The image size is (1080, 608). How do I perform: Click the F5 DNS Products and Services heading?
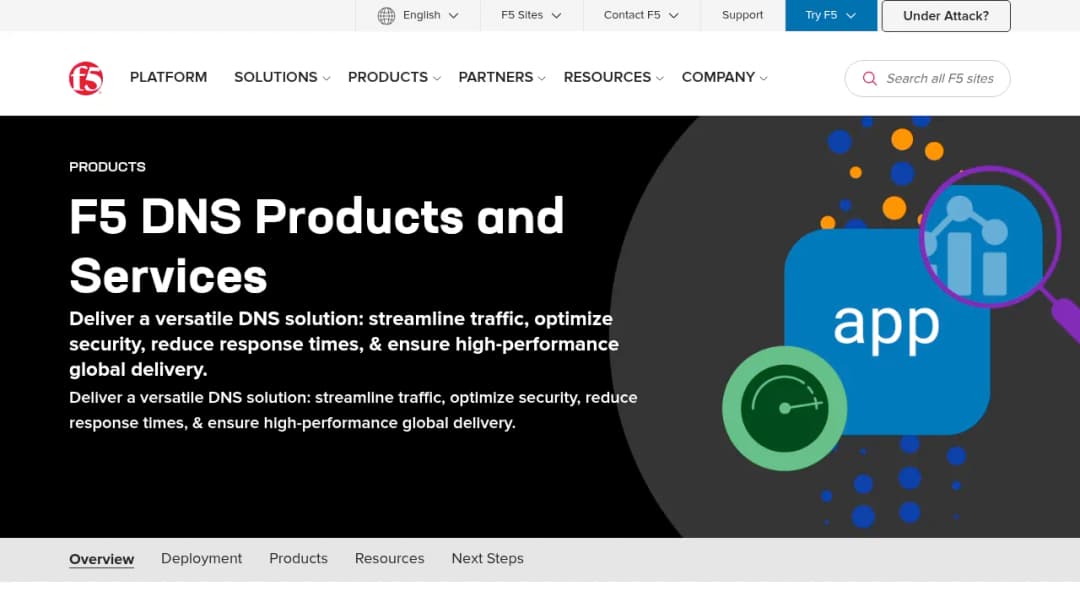[317, 246]
